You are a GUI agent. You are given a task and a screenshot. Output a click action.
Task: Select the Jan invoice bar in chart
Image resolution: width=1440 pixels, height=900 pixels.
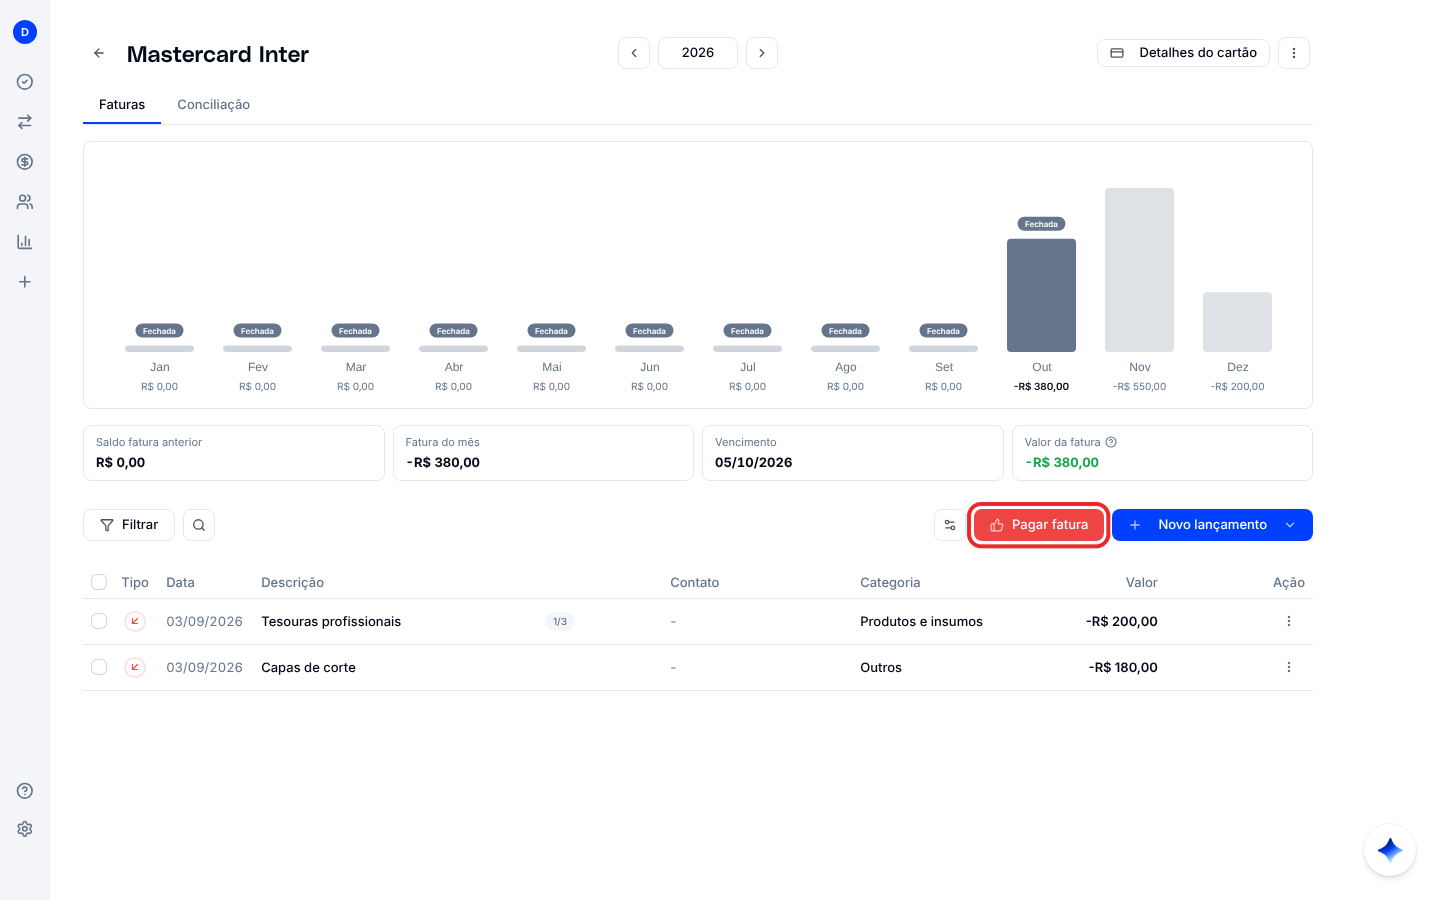click(160, 349)
